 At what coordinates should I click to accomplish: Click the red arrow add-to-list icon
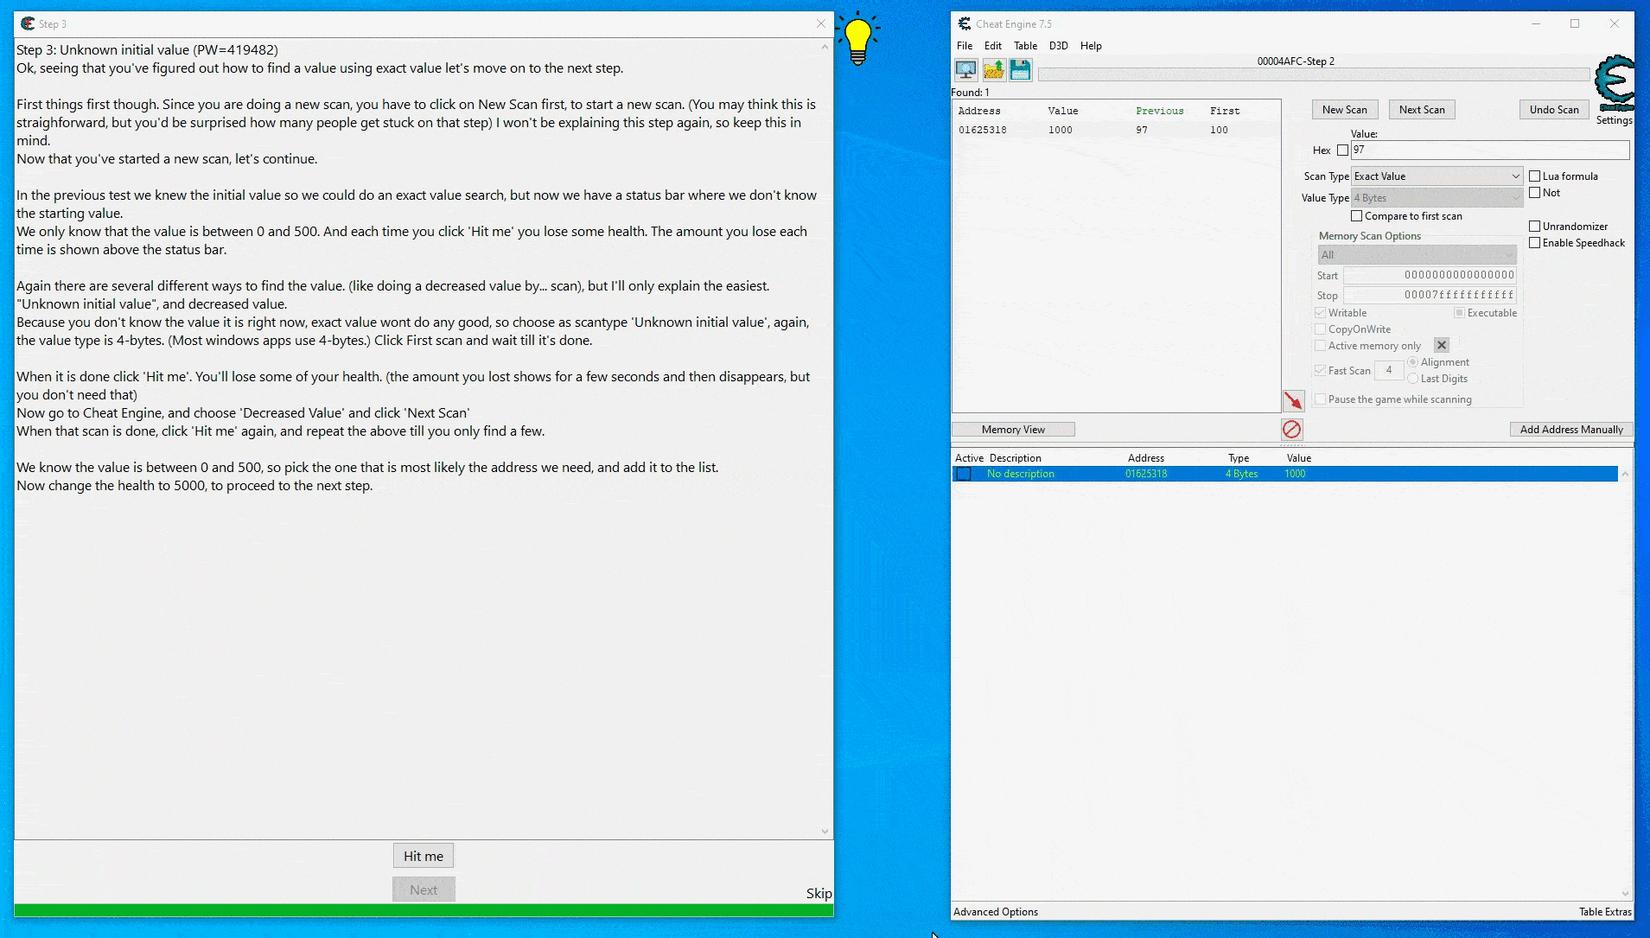pyautogui.click(x=1293, y=401)
